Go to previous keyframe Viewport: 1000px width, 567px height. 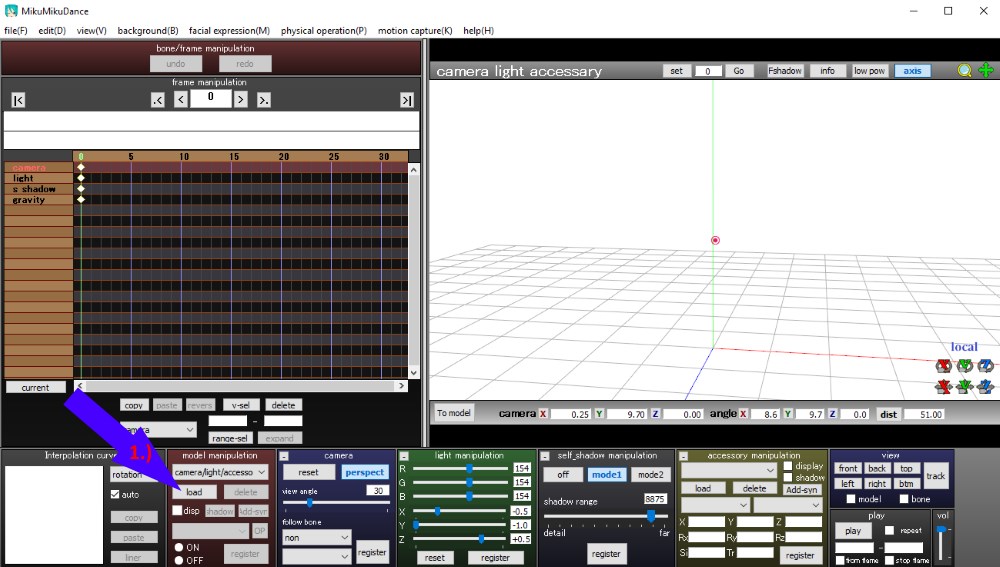(158, 100)
